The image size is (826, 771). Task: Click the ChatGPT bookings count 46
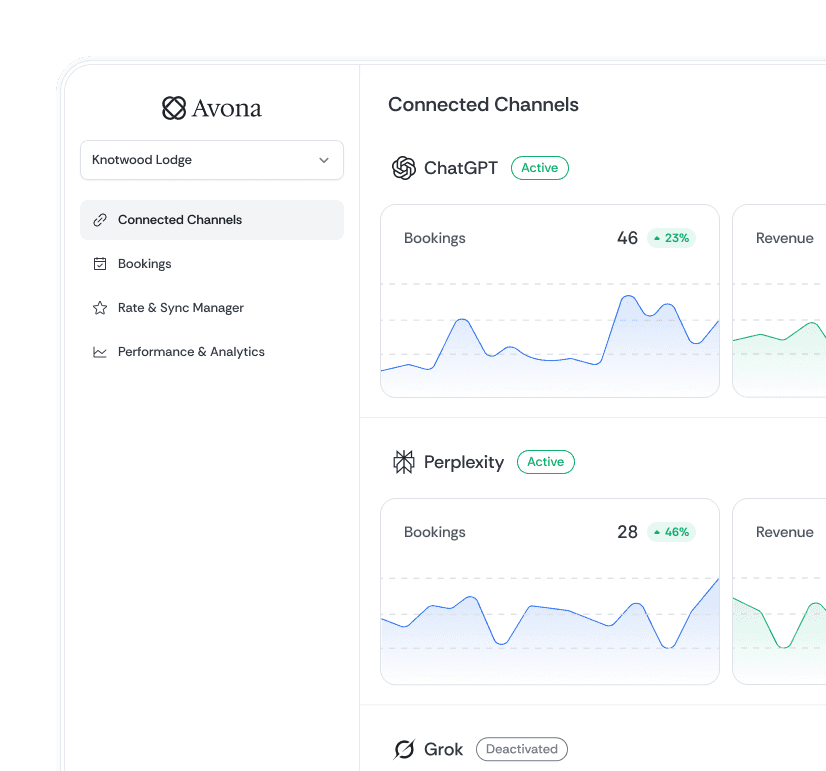pos(627,238)
